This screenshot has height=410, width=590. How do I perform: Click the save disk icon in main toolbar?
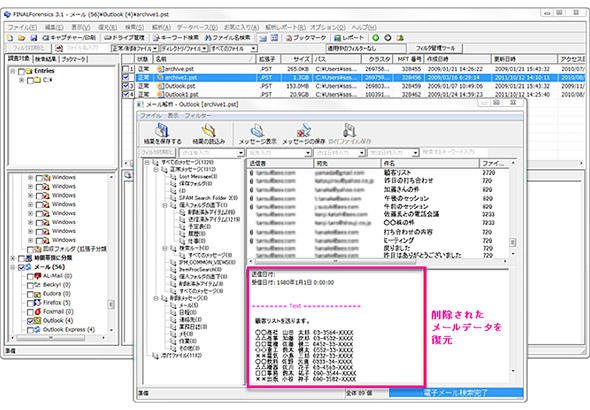[33, 38]
